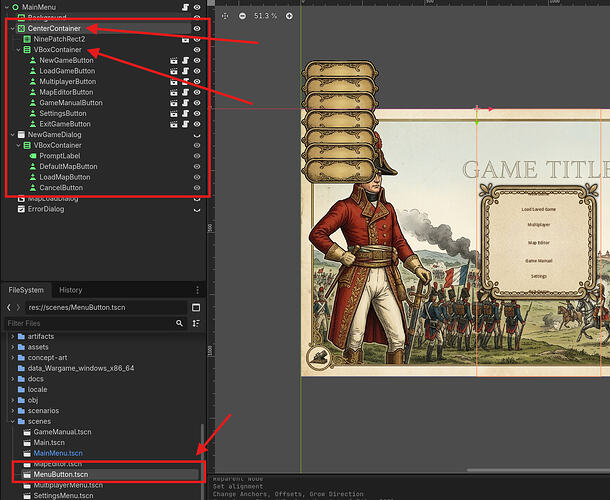Open the script icon on MainMenu node
Screen dimensions: 610x500
pyautogui.click(x=186, y=7)
